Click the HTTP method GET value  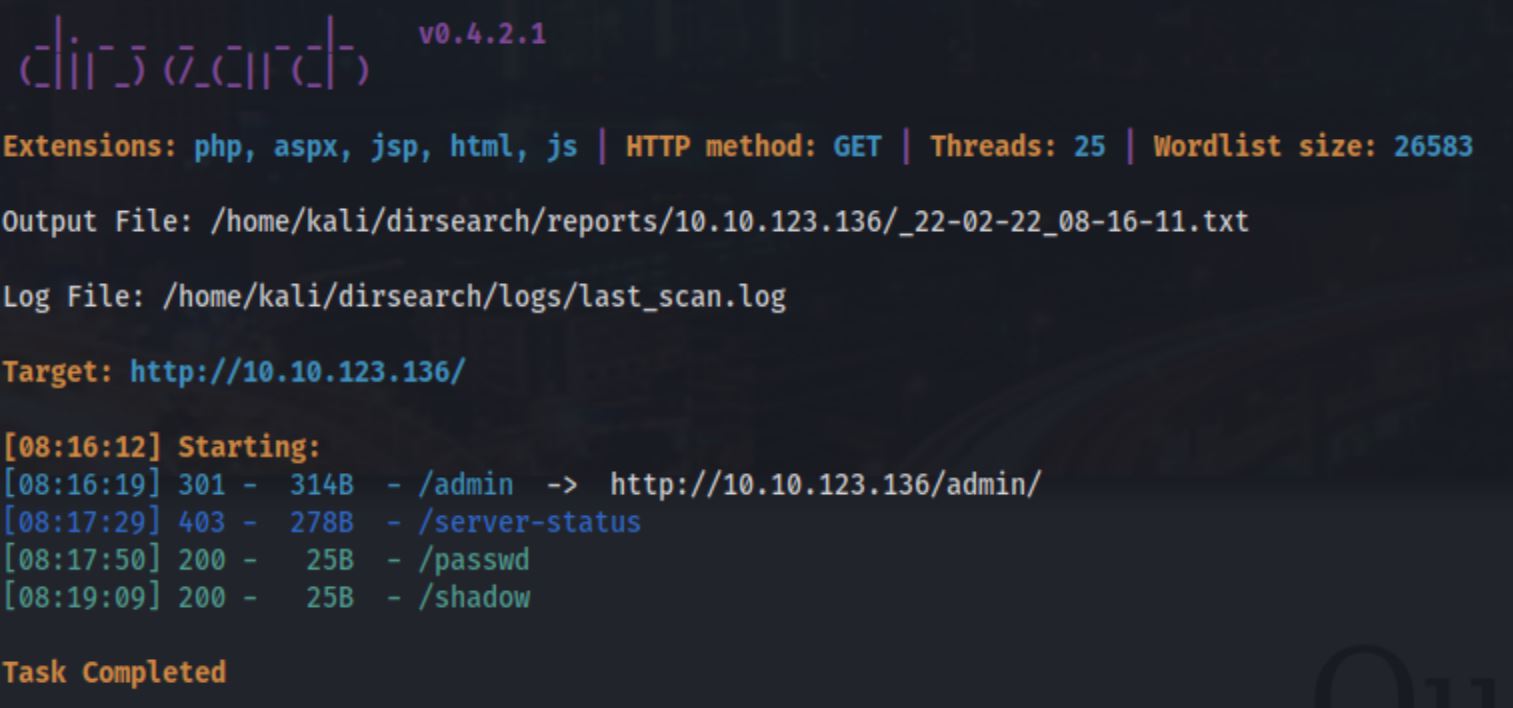pyautogui.click(x=857, y=147)
